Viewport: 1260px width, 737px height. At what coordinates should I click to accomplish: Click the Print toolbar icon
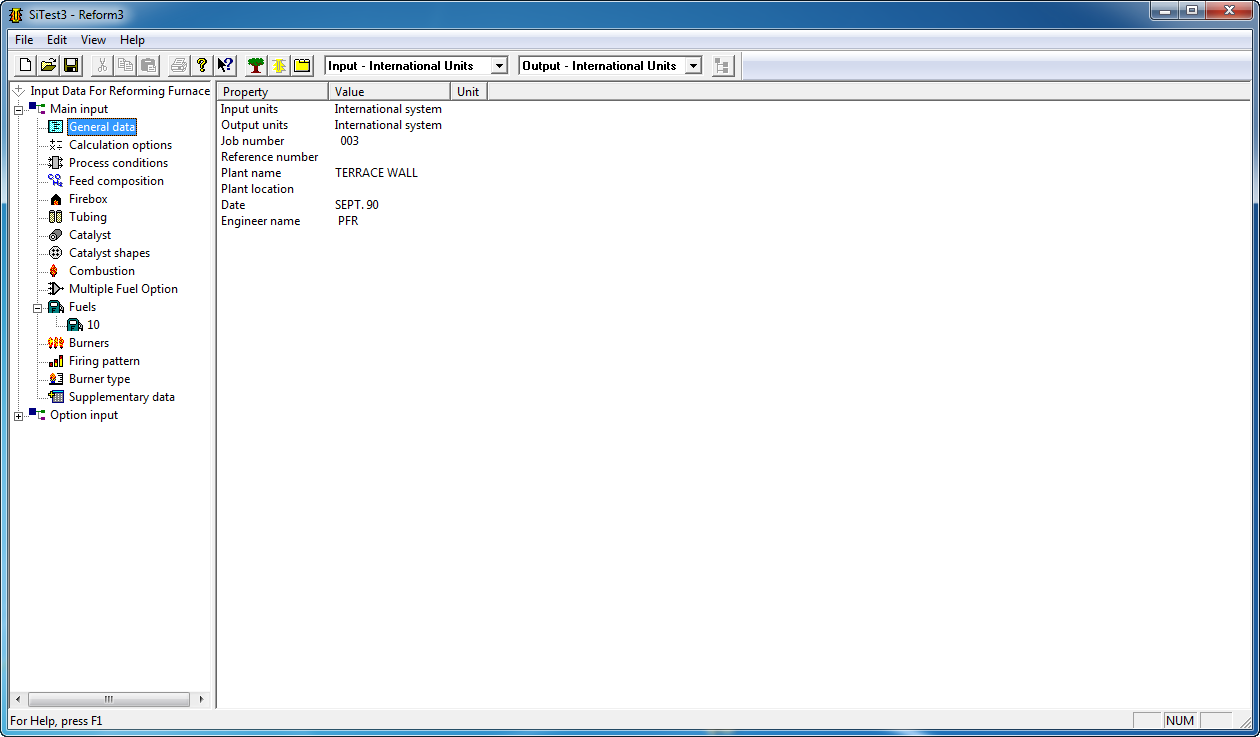click(178, 66)
